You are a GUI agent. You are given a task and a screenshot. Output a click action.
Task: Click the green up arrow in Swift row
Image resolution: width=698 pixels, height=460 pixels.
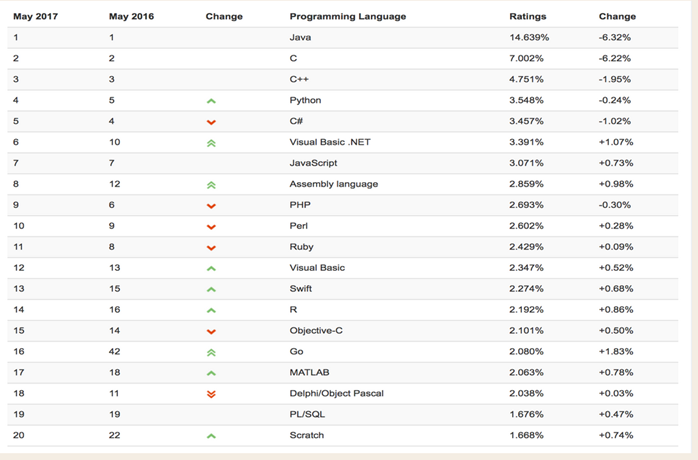pyautogui.click(x=211, y=289)
